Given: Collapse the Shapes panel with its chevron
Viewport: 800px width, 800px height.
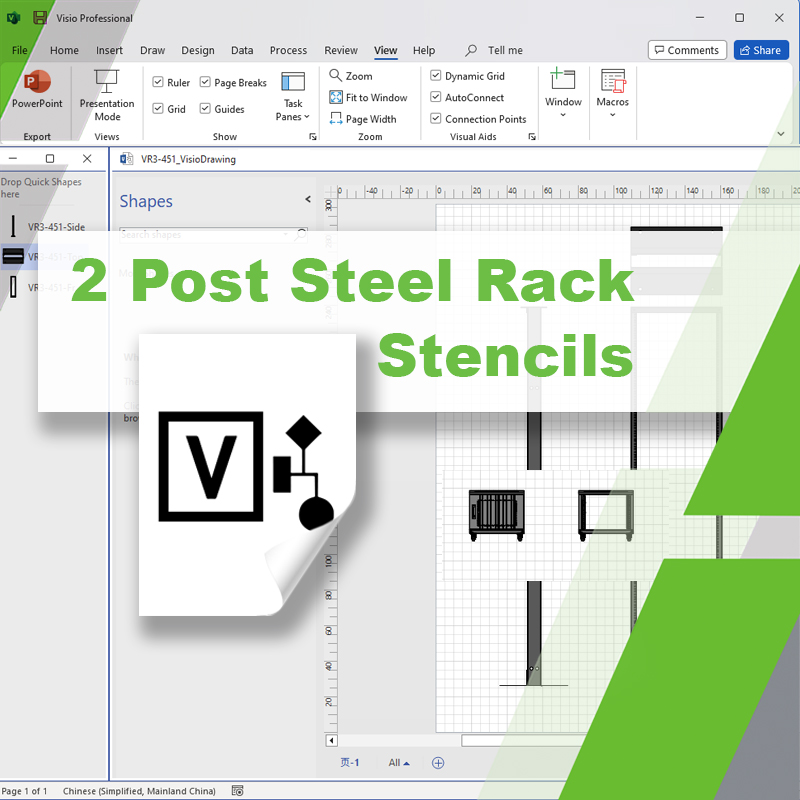Looking at the screenshot, I should point(307,199).
